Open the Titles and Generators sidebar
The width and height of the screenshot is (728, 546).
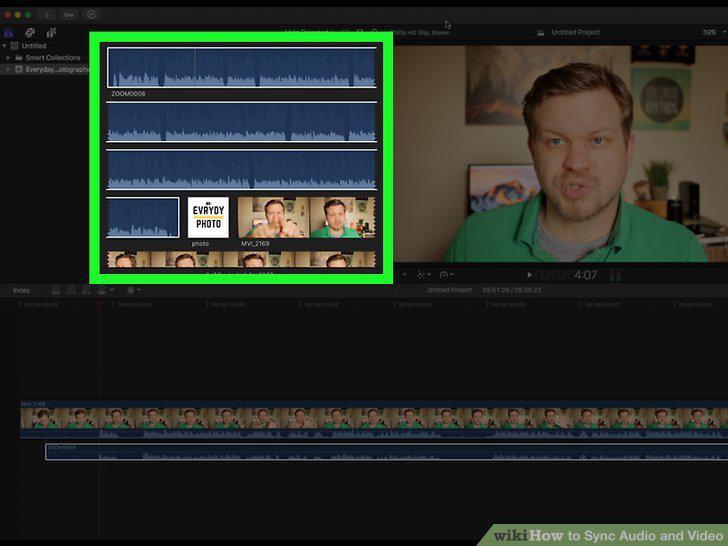[51, 32]
